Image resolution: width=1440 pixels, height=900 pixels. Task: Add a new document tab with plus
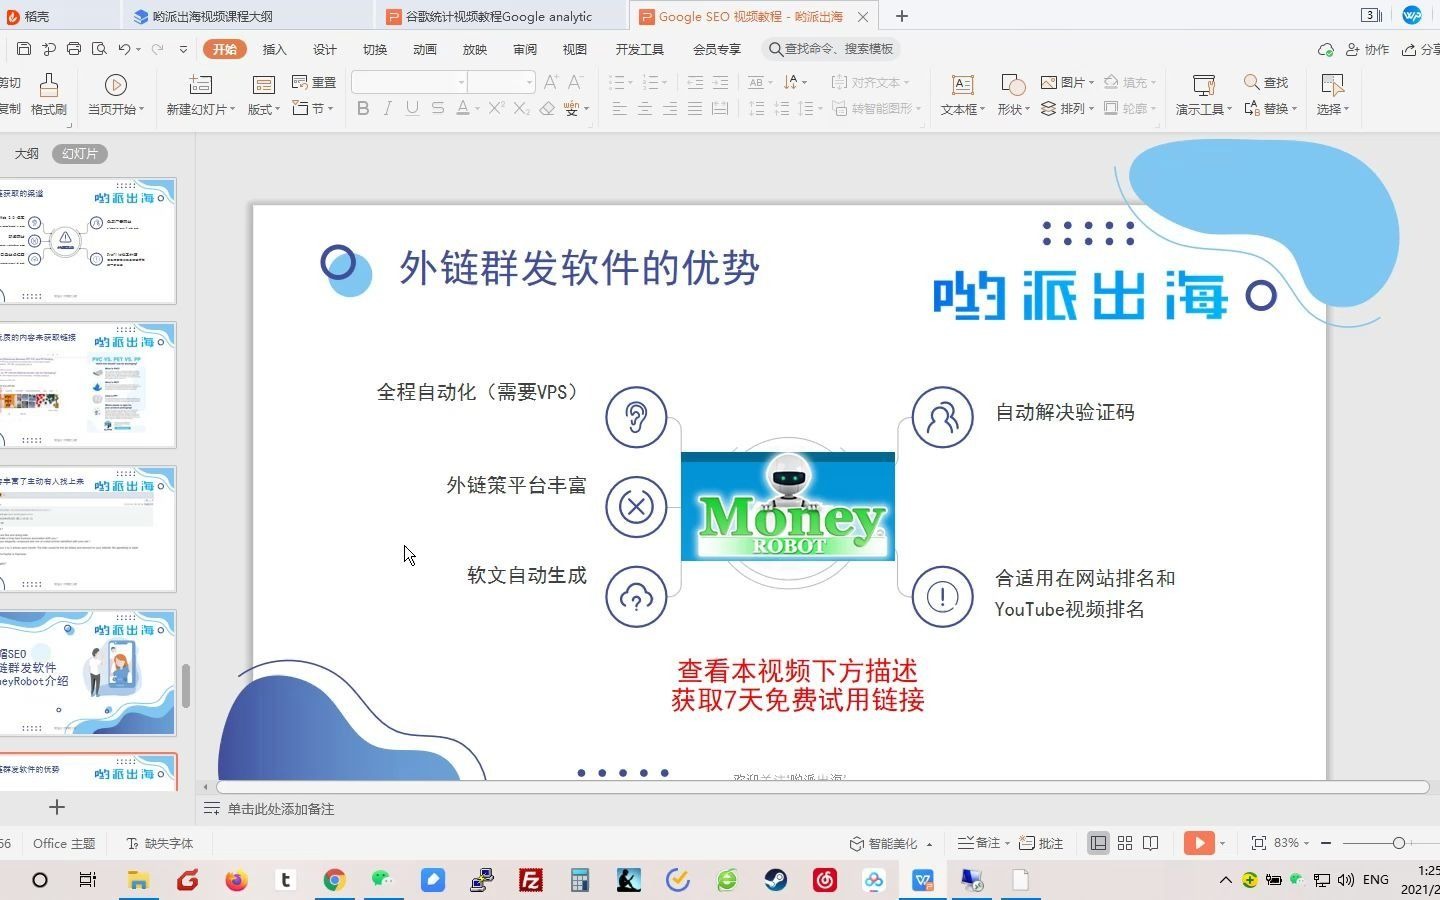901,16
